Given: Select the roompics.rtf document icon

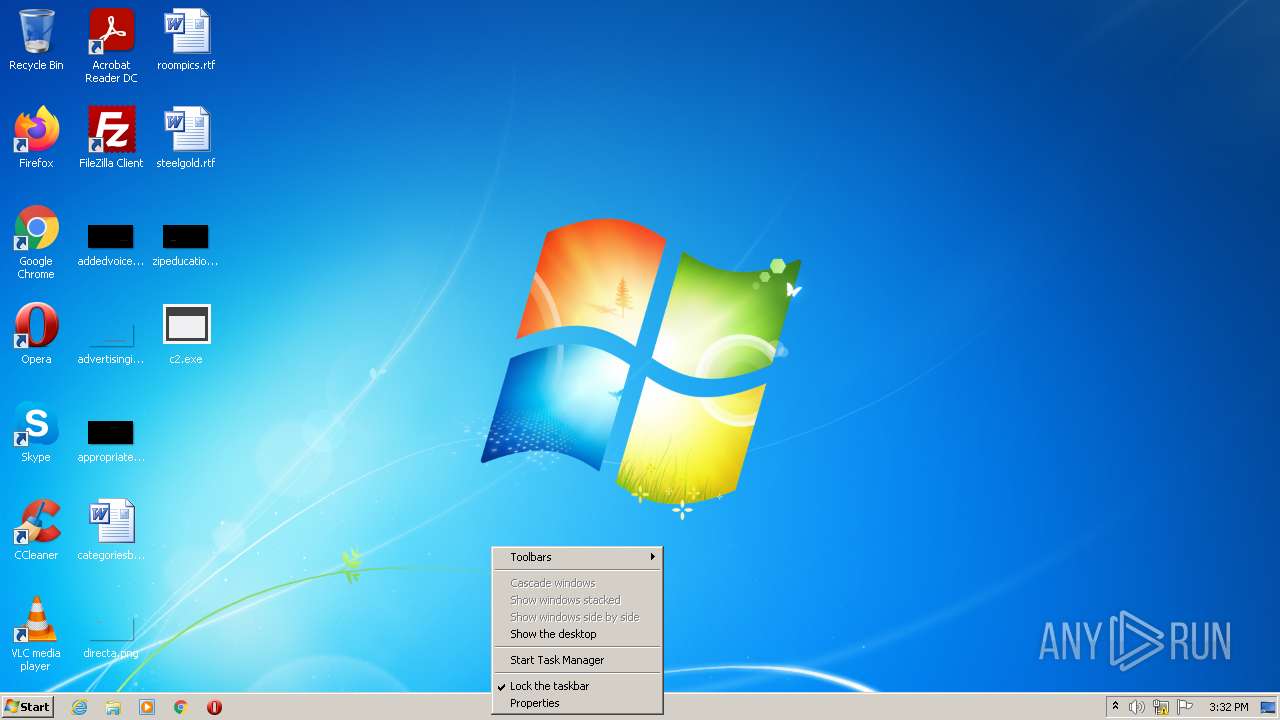Looking at the screenshot, I should click(186, 40).
